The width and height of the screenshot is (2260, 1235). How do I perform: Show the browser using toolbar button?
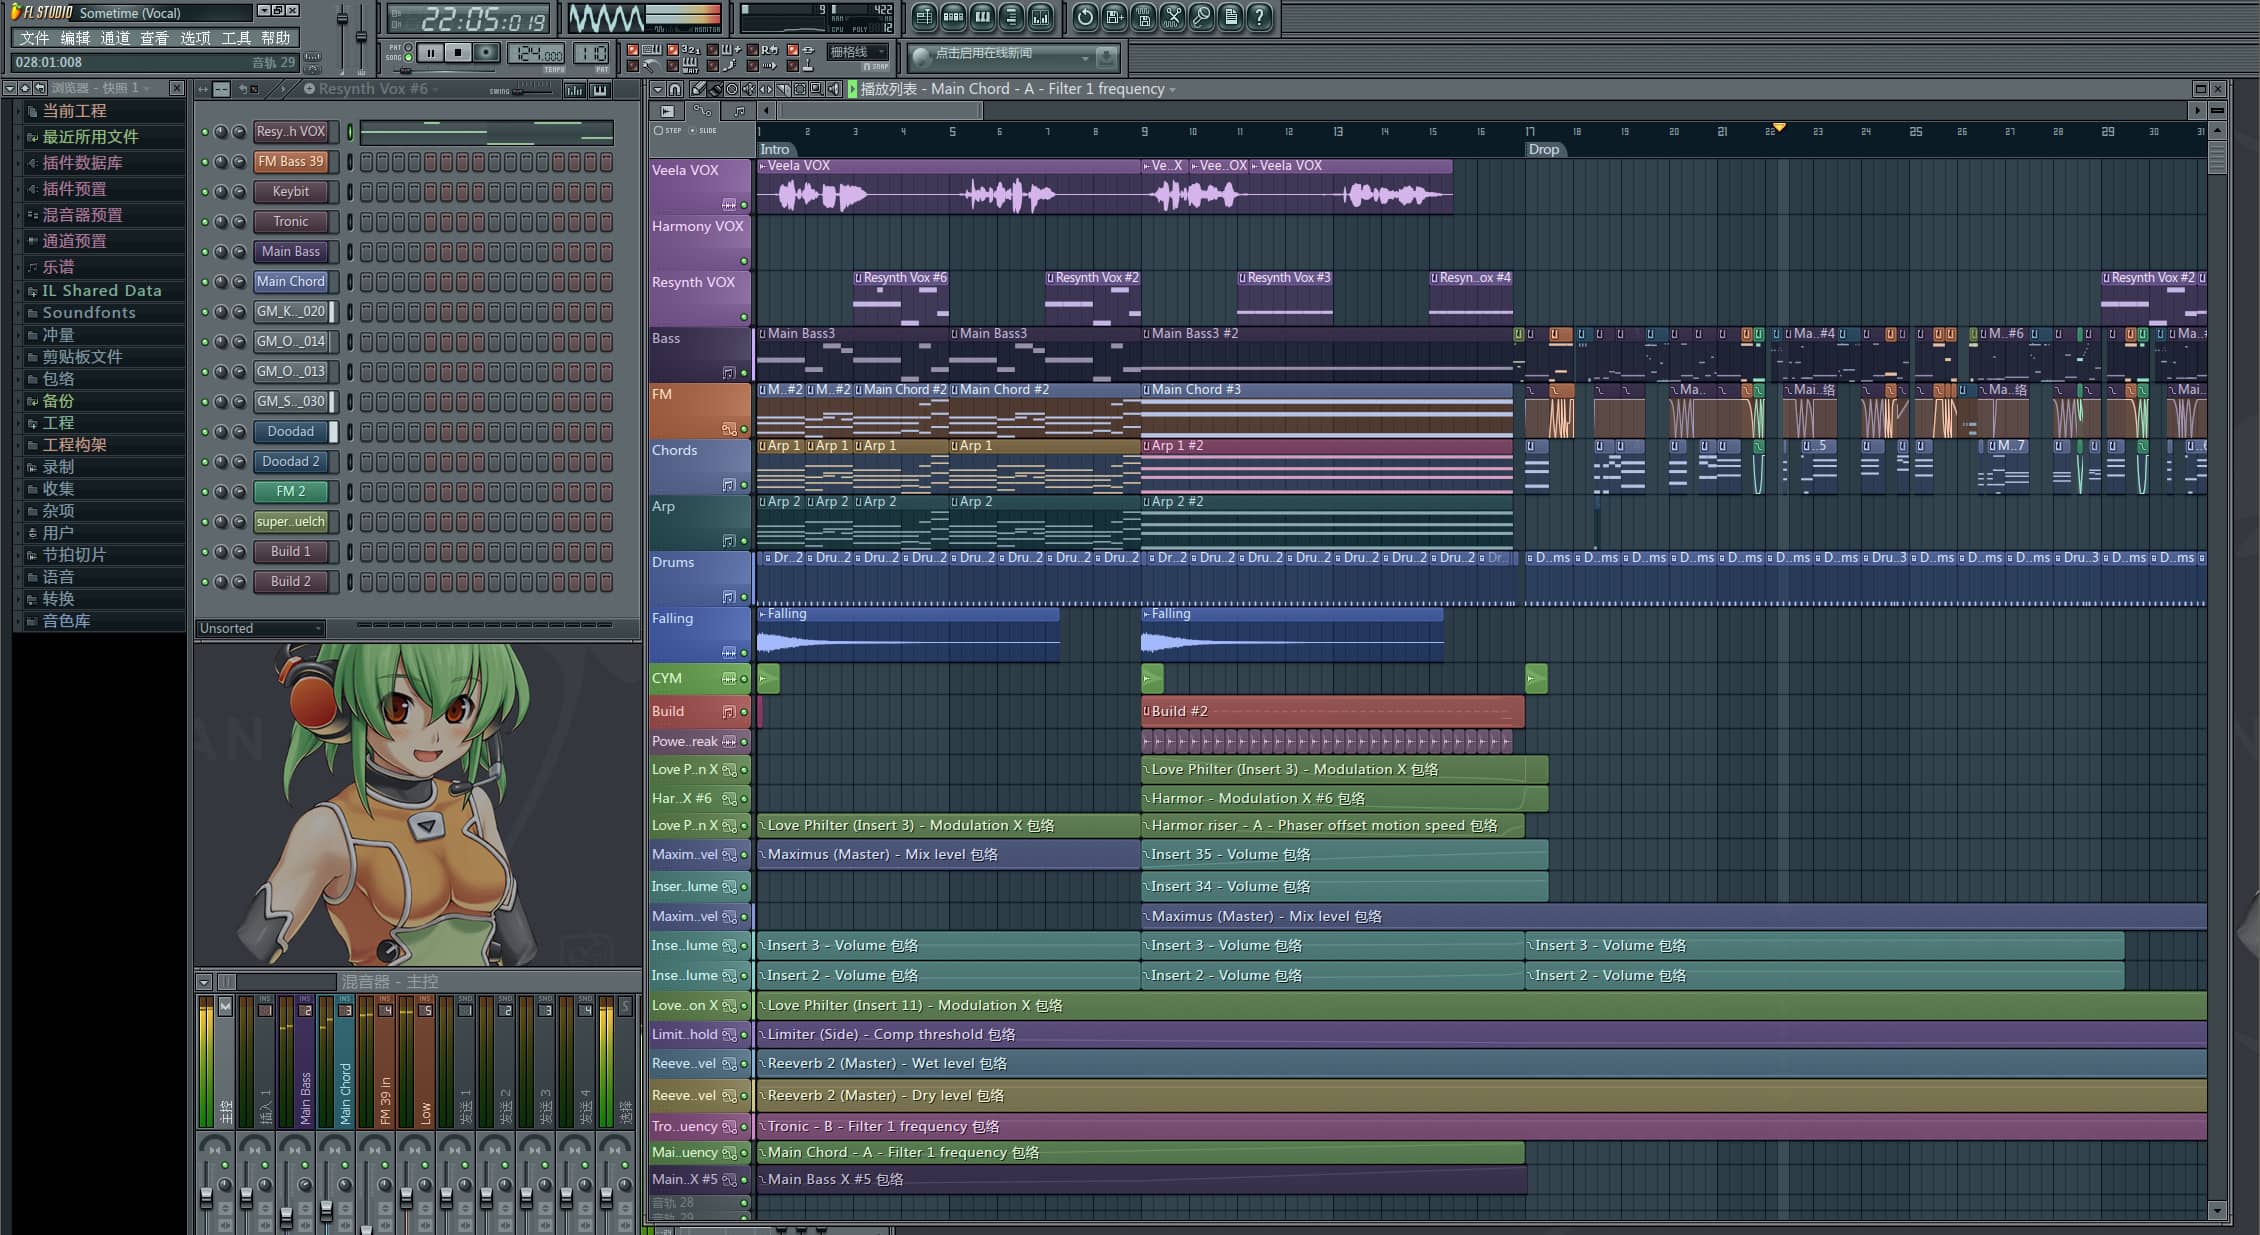(x=1011, y=16)
